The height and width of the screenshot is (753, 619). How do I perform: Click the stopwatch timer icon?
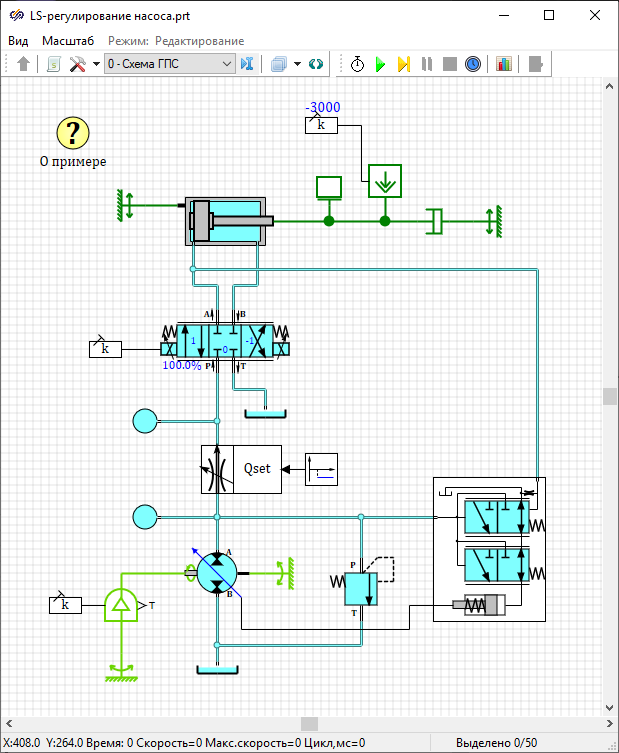357,64
